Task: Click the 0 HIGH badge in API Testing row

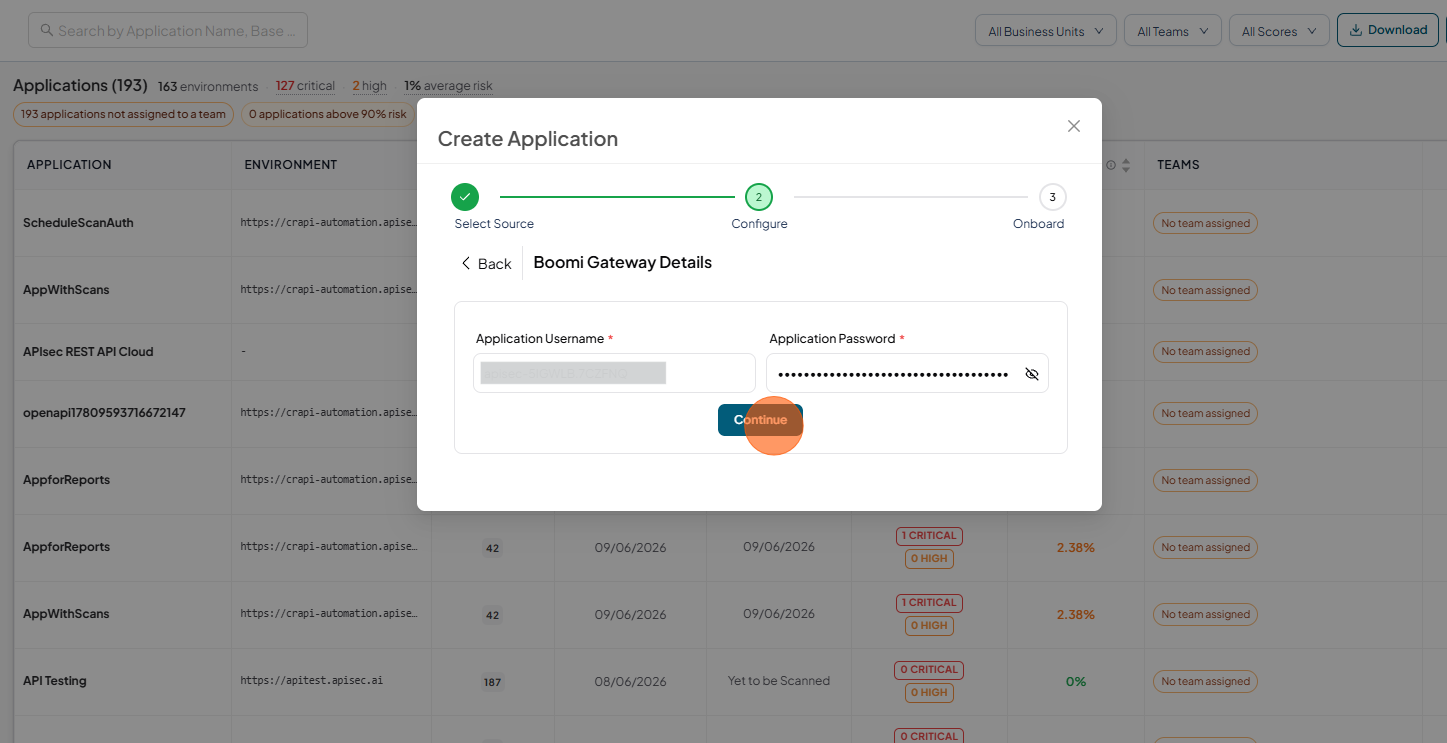Action: click(x=929, y=693)
